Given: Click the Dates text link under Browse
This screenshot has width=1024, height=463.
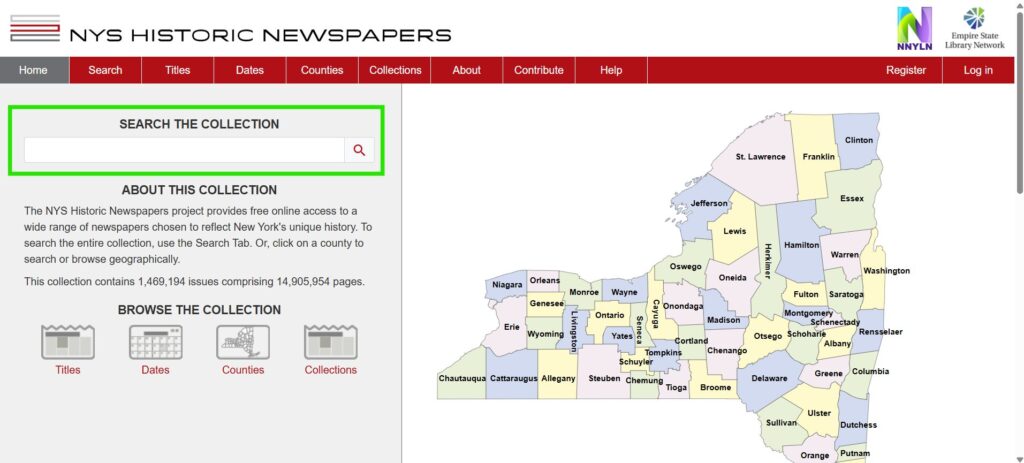Looking at the screenshot, I should [x=155, y=370].
